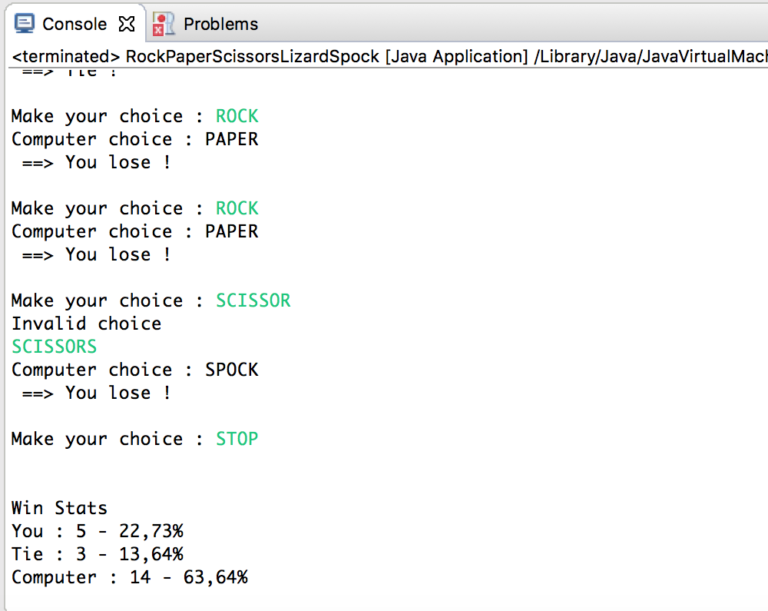
Task: Close the Console tab with X
Action: pyautogui.click(x=127, y=24)
